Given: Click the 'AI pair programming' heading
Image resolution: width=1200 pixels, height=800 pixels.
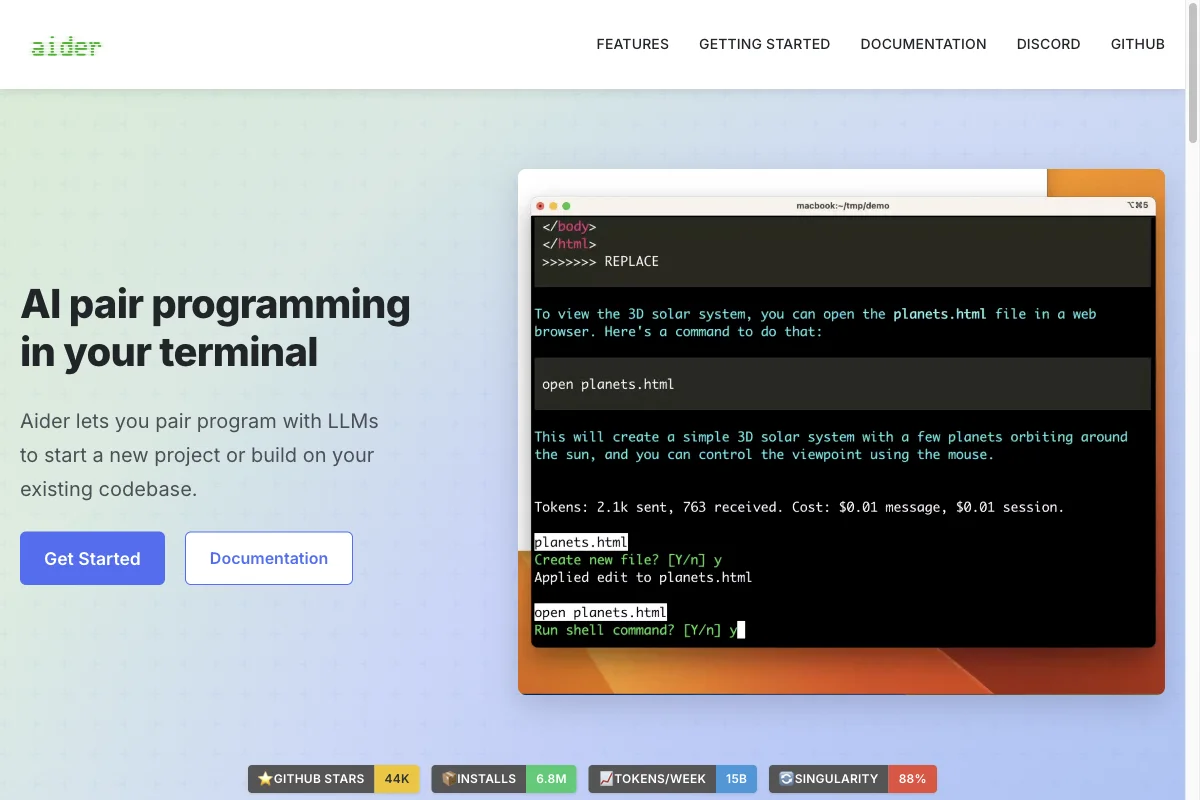Looking at the screenshot, I should pos(215,328).
